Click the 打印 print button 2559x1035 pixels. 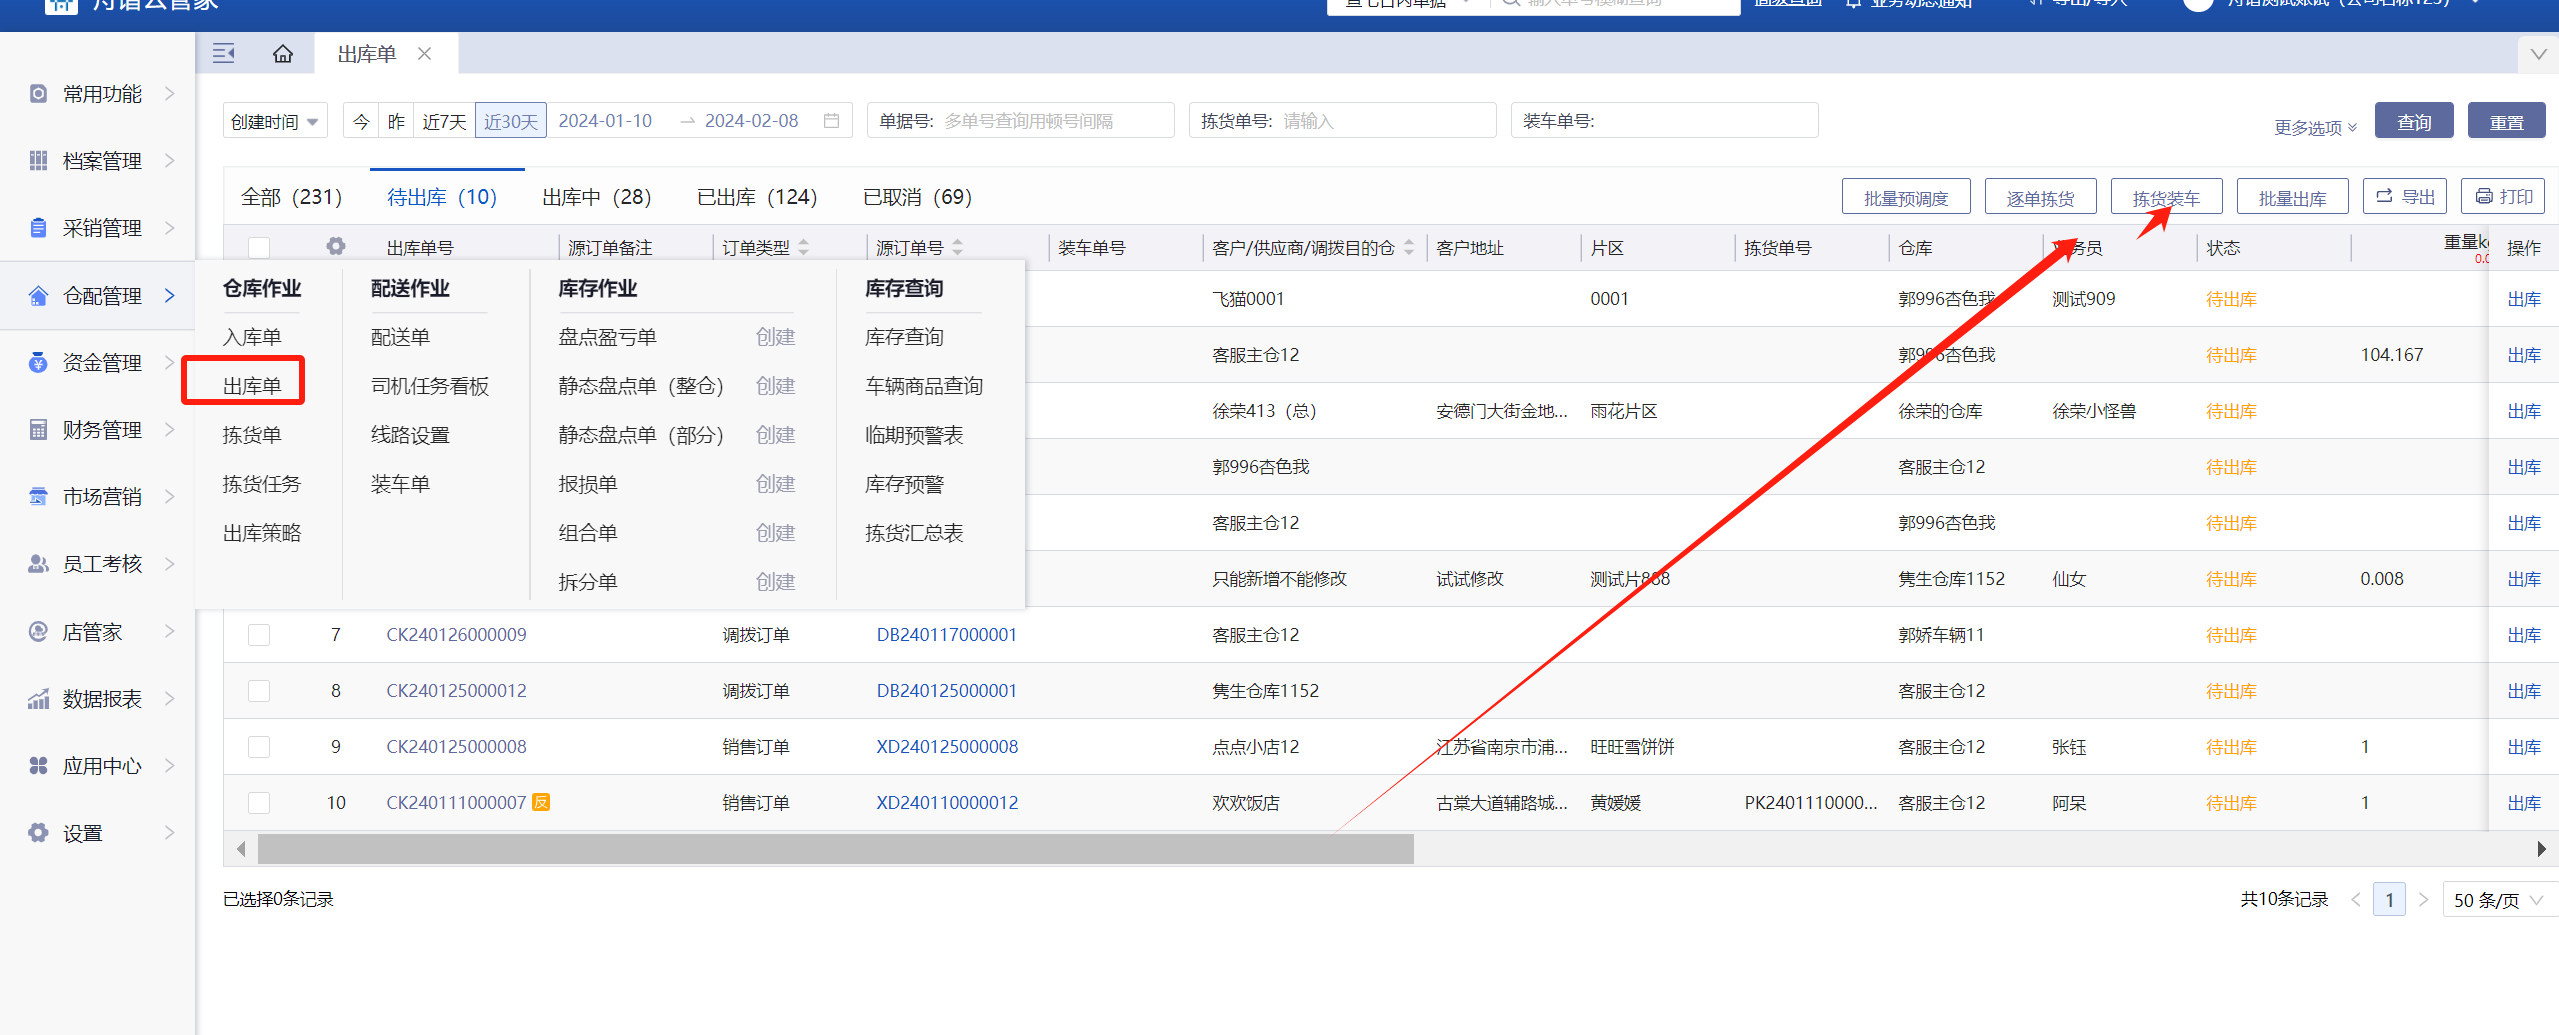(x=2503, y=197)
